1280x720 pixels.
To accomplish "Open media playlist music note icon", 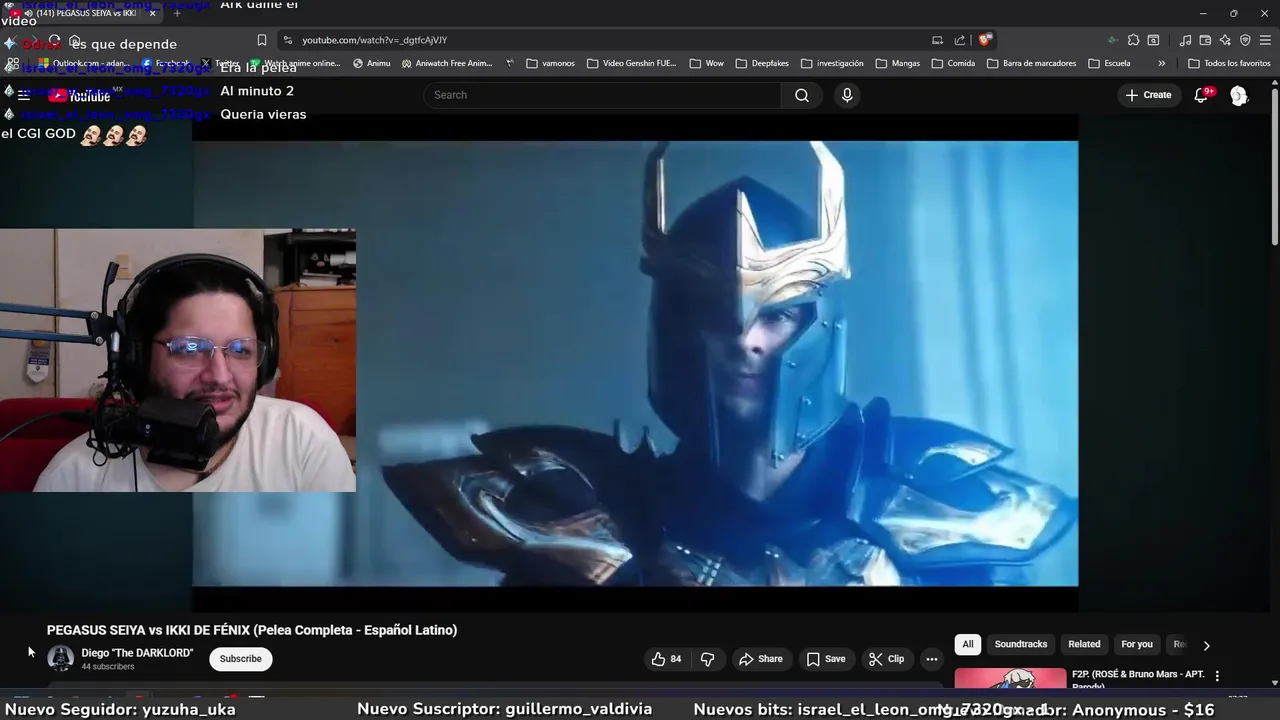I will (x=1185, y=40).
